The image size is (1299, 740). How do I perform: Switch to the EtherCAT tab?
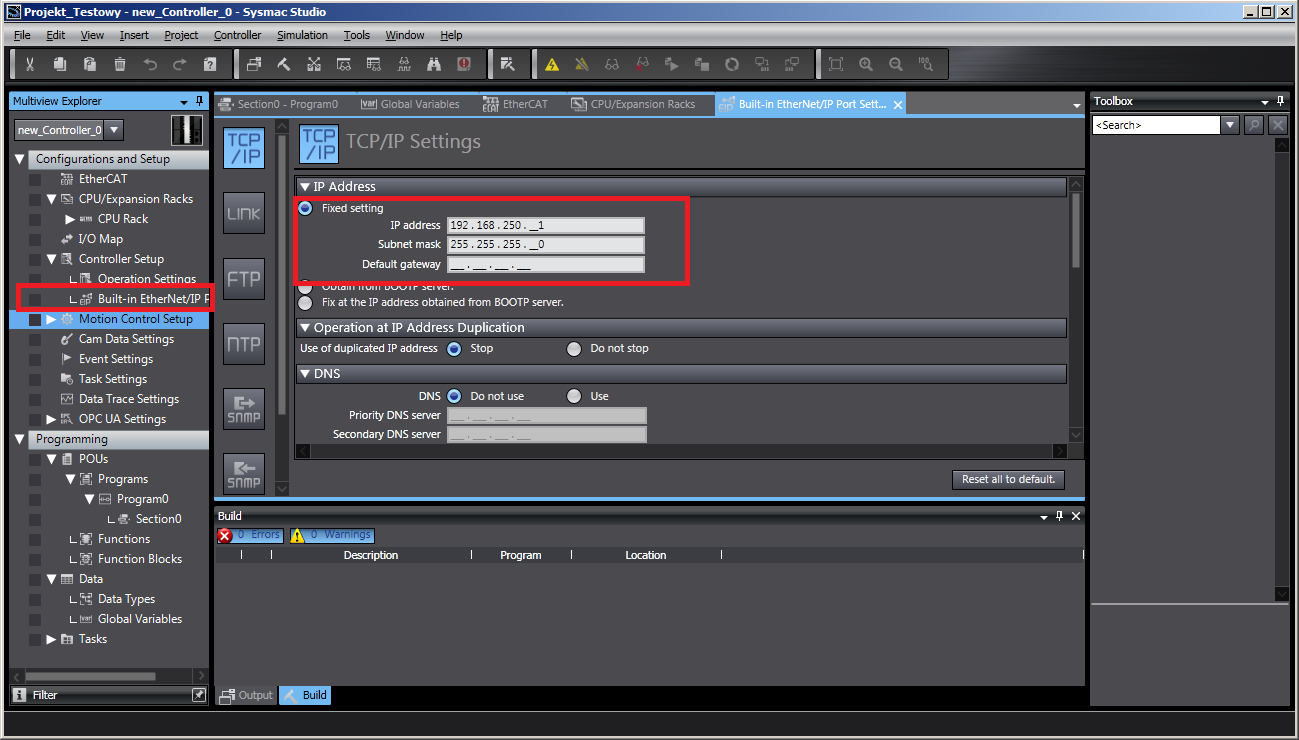[515, 104]
